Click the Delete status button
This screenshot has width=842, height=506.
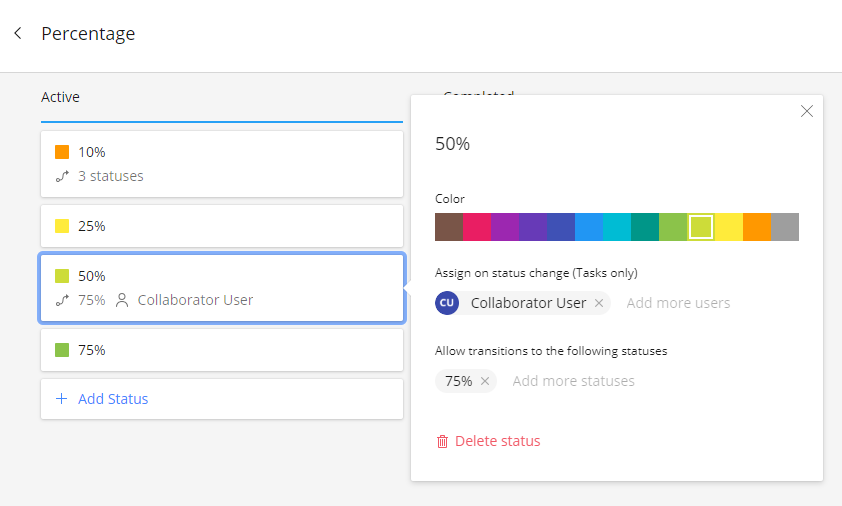[497, 441]
